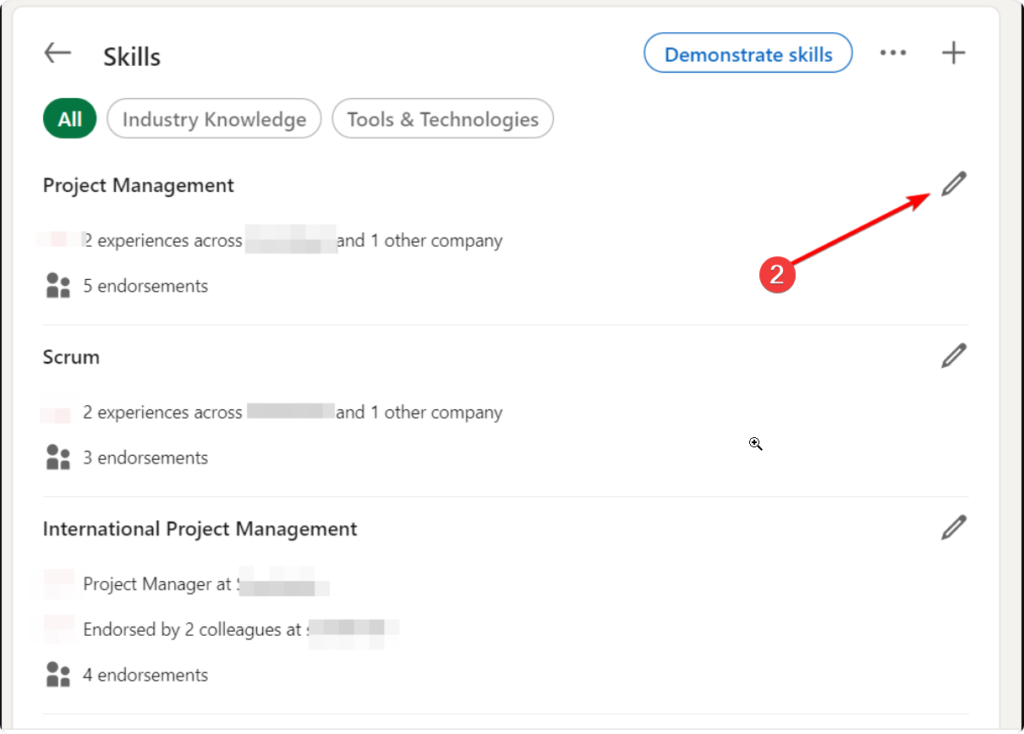Select the All filter chip
The image size is (1024, 734).
[69, 119]
